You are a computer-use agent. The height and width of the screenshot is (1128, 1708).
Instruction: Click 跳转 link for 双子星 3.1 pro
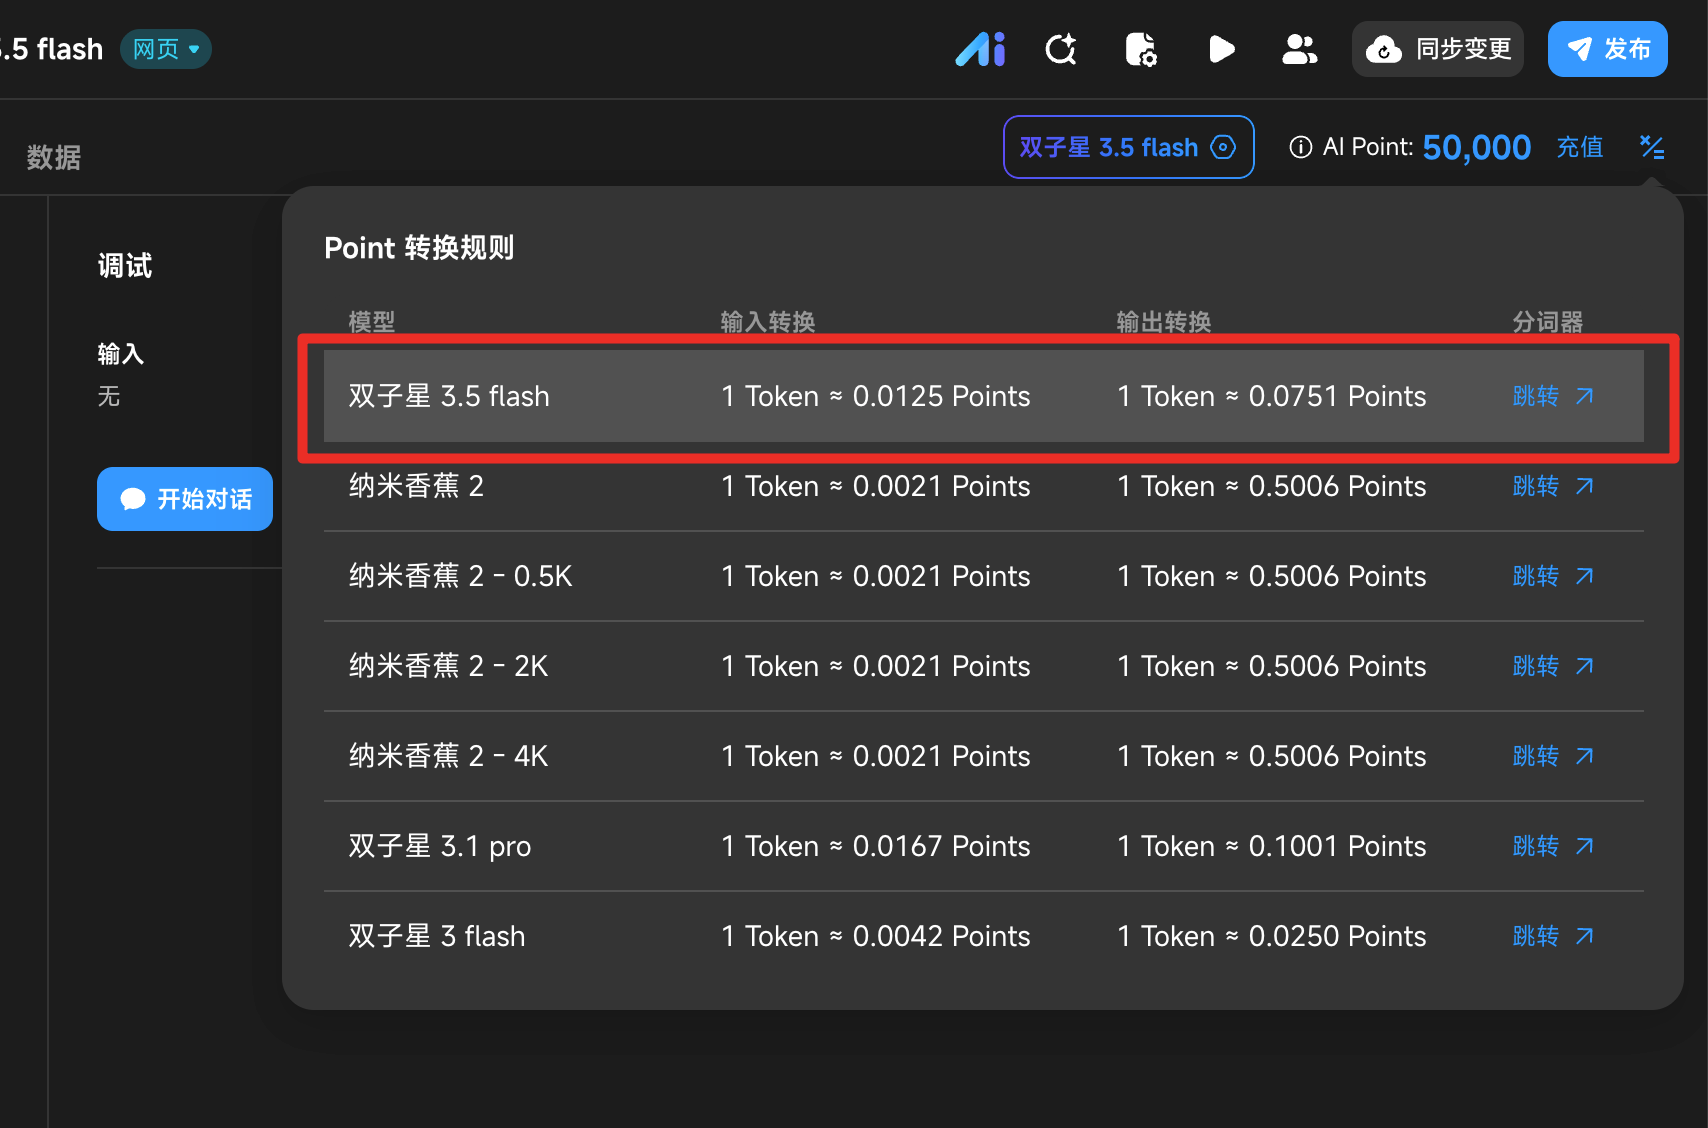[x=1553, y=846]
